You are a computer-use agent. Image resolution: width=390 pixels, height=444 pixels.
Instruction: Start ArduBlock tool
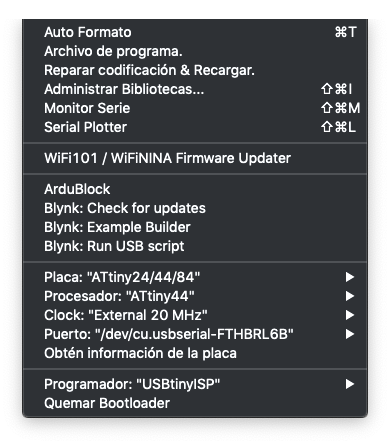click(195, 189)
